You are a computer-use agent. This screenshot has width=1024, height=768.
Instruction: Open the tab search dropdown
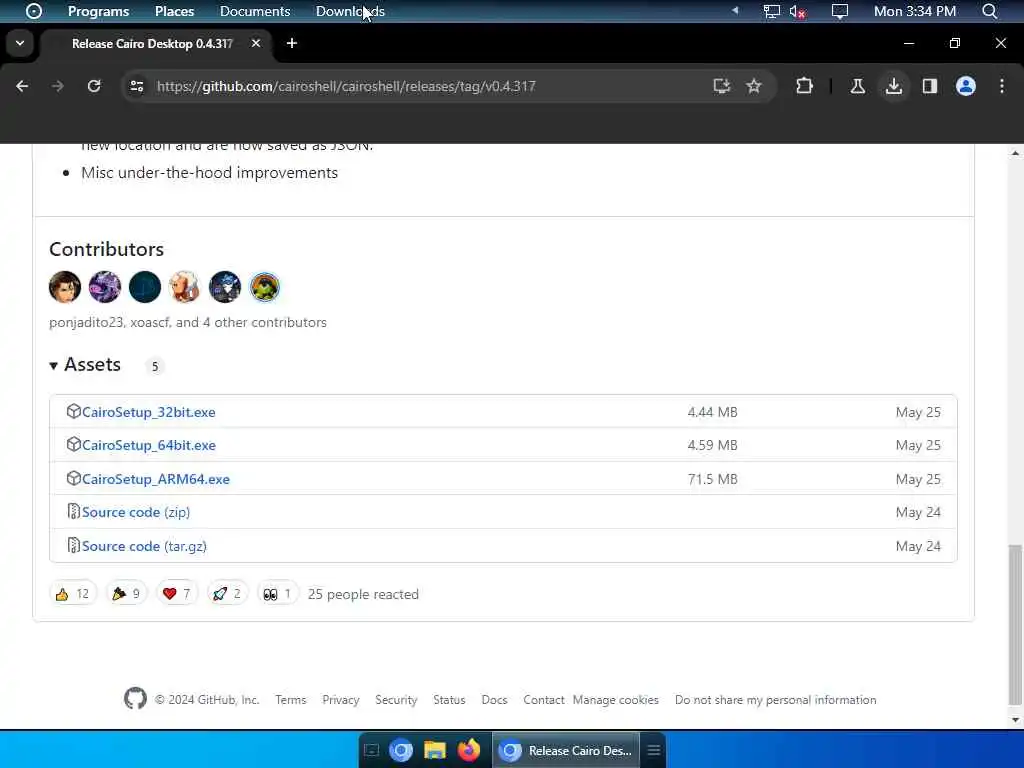(x=20, y=43)
